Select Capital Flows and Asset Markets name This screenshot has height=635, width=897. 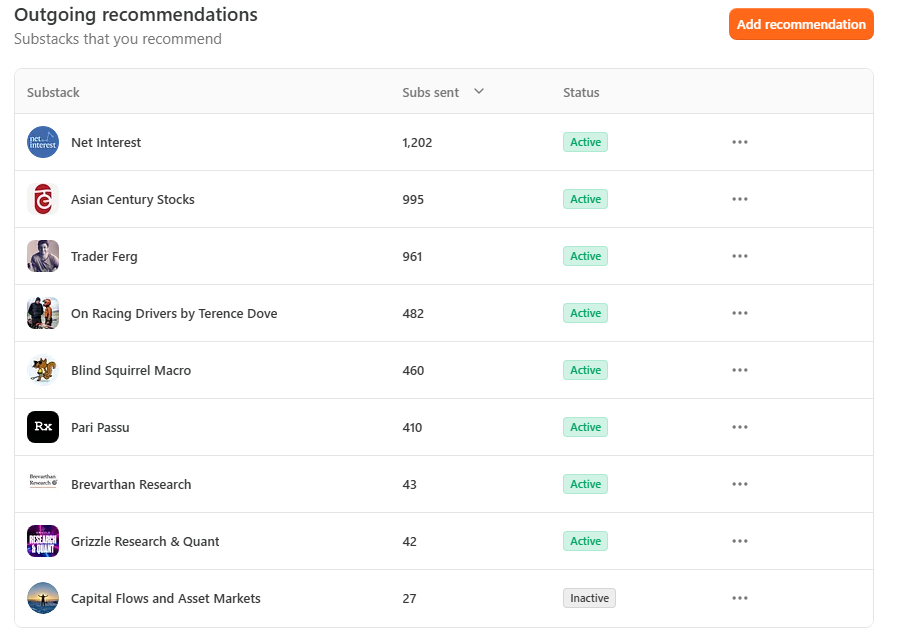click(x=166, y=598)
